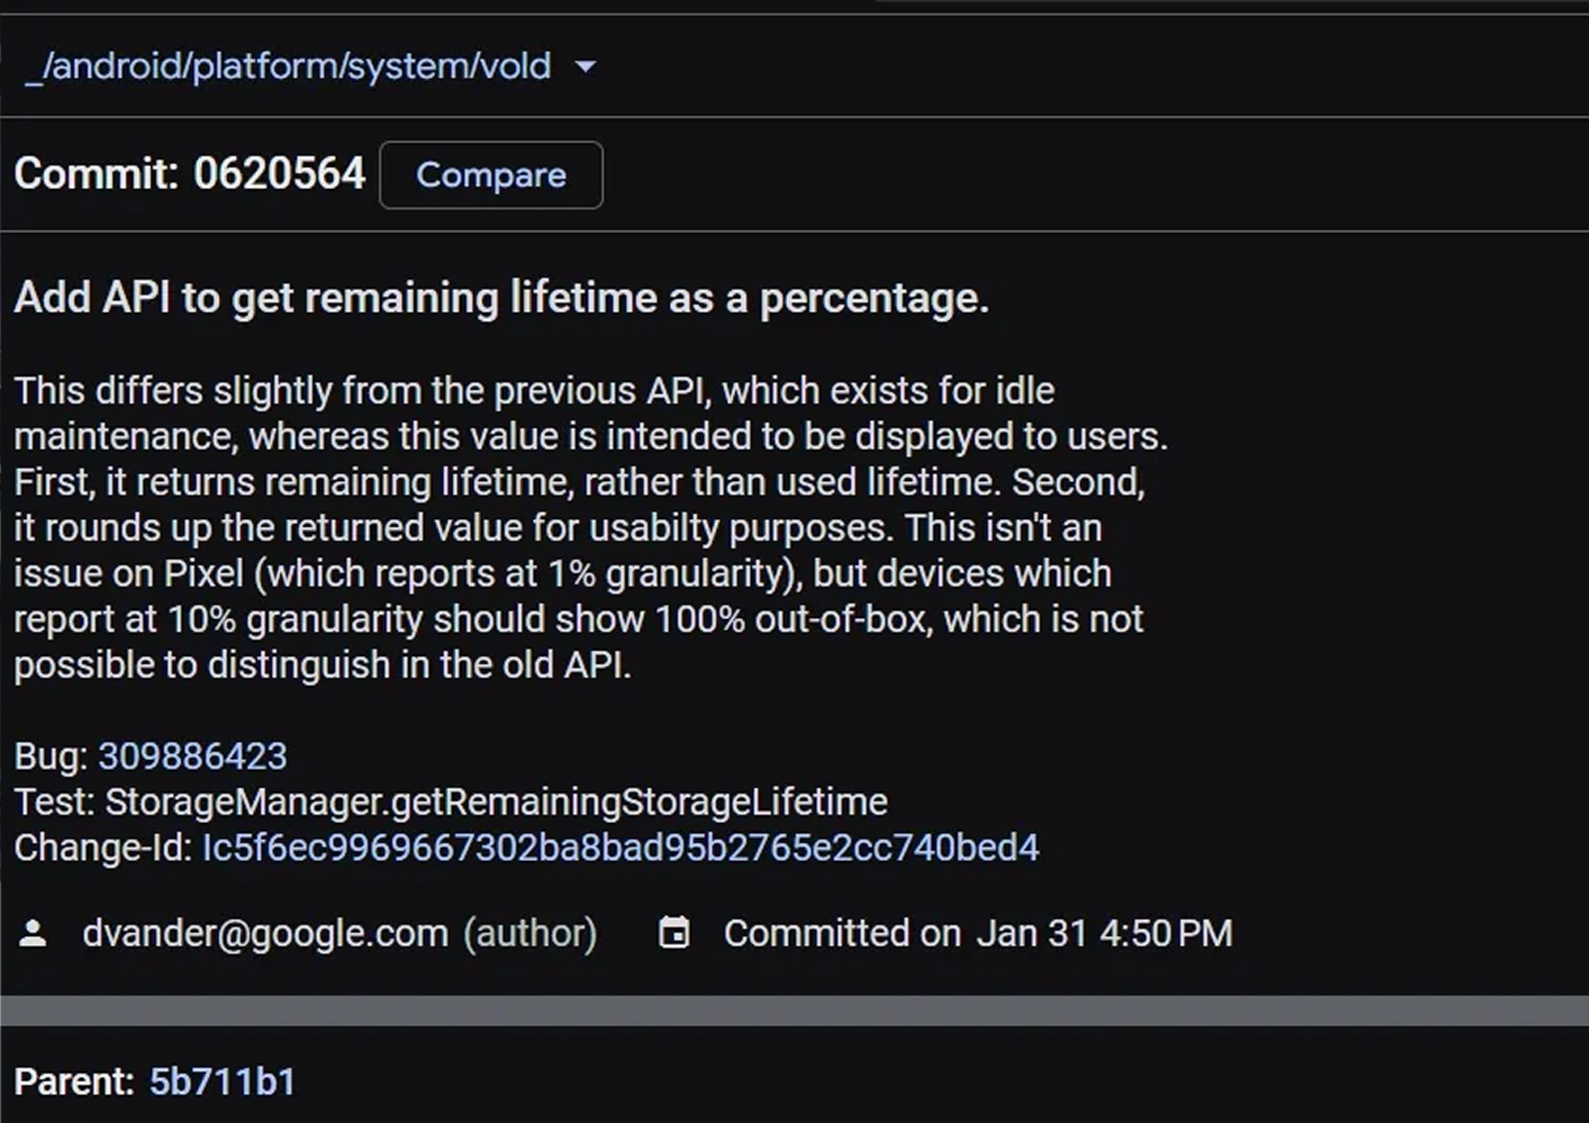Click the _/android/platform/system/vold path
Viewport: 1589px width, 1123px height.
click(288, 66)
